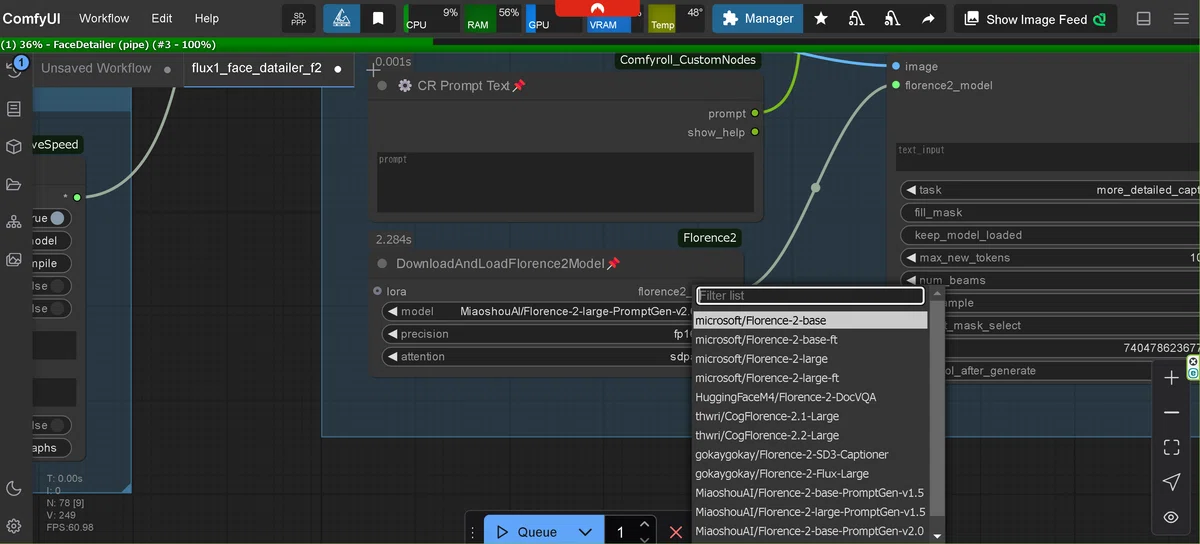The width and height of the screenshot is (1200, 544).
Task: Collapse CR Prompt Text node dot
Action: pos(382,86)
